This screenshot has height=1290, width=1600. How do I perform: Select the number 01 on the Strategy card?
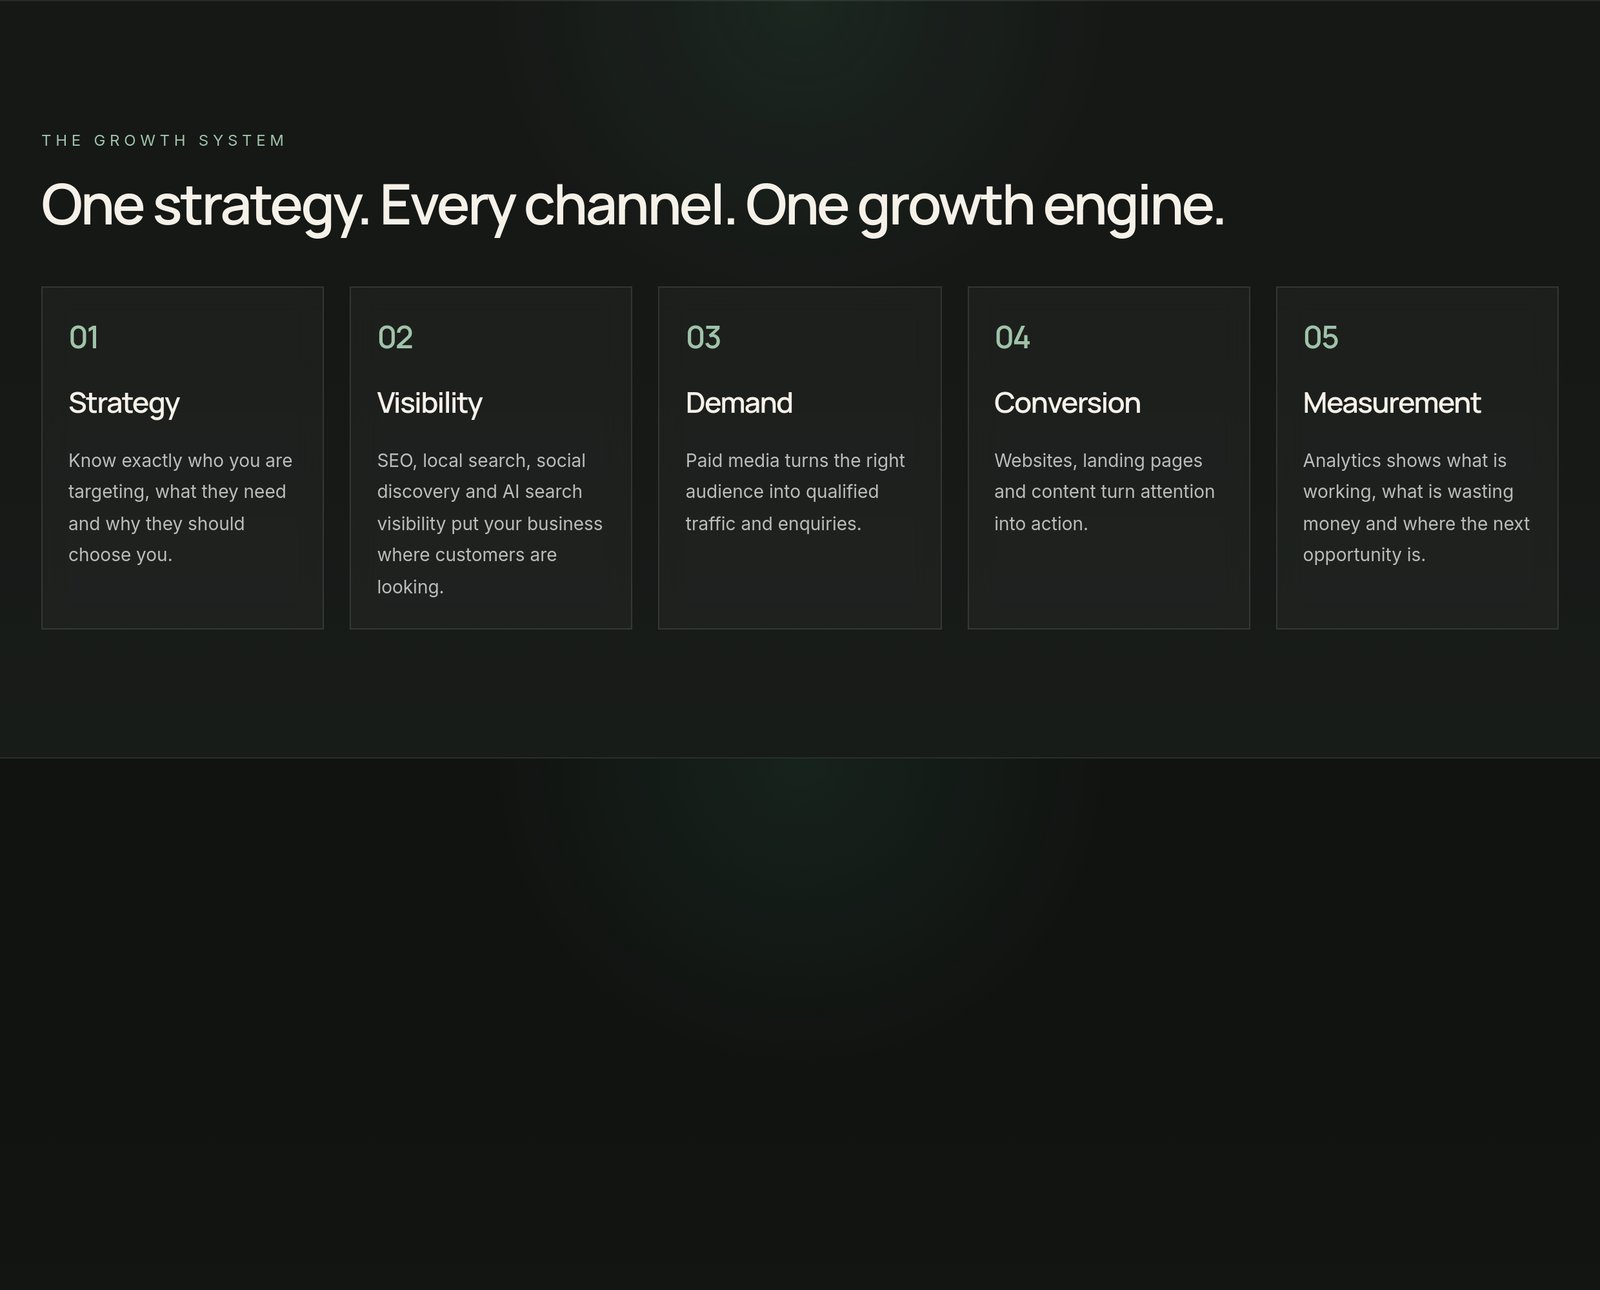(84, 338)
